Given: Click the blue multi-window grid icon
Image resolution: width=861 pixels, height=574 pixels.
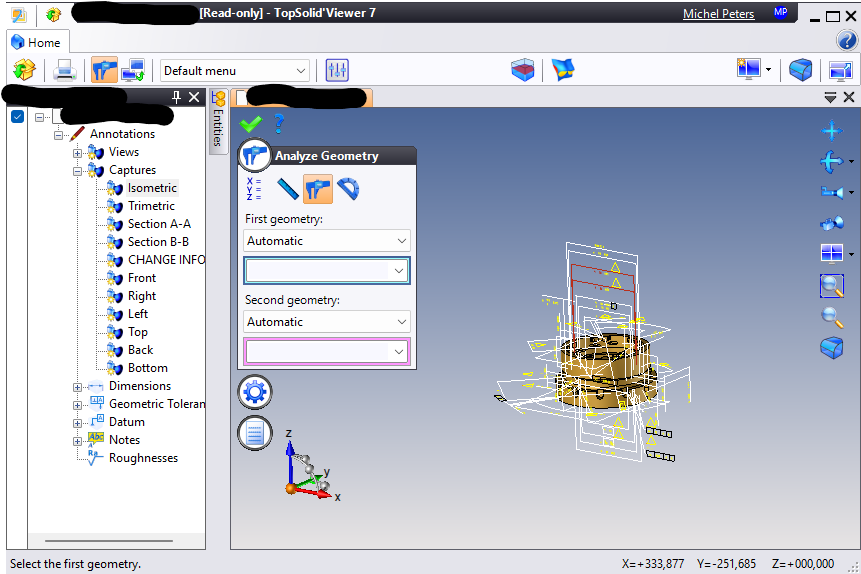Looking at the screenshot, I should [831, 253].
